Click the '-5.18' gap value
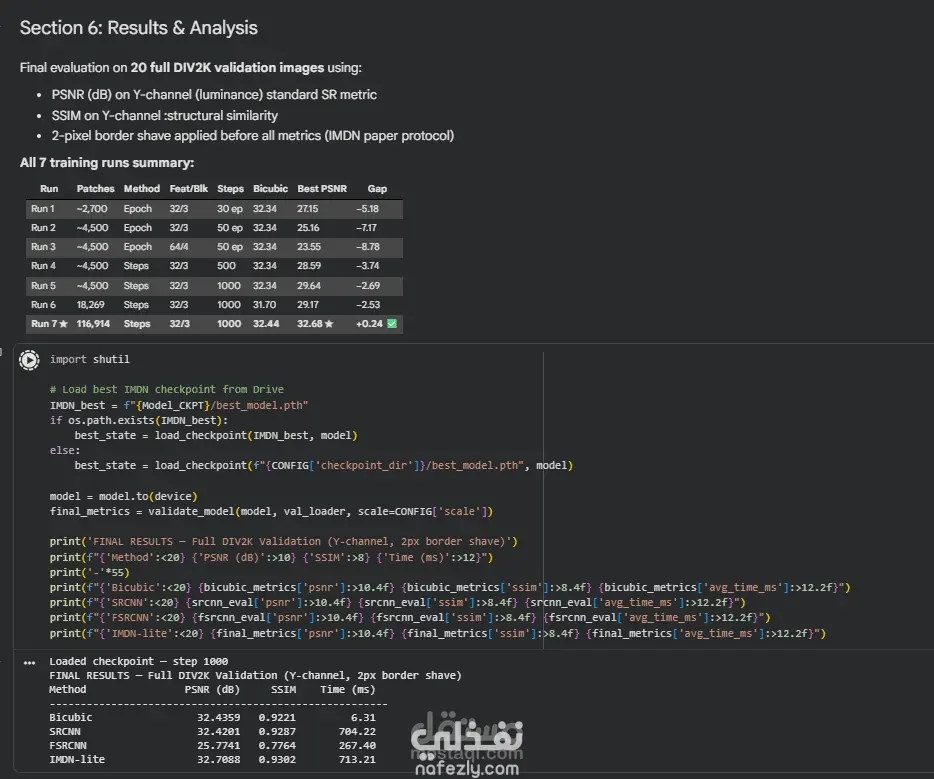 point(367,208)
